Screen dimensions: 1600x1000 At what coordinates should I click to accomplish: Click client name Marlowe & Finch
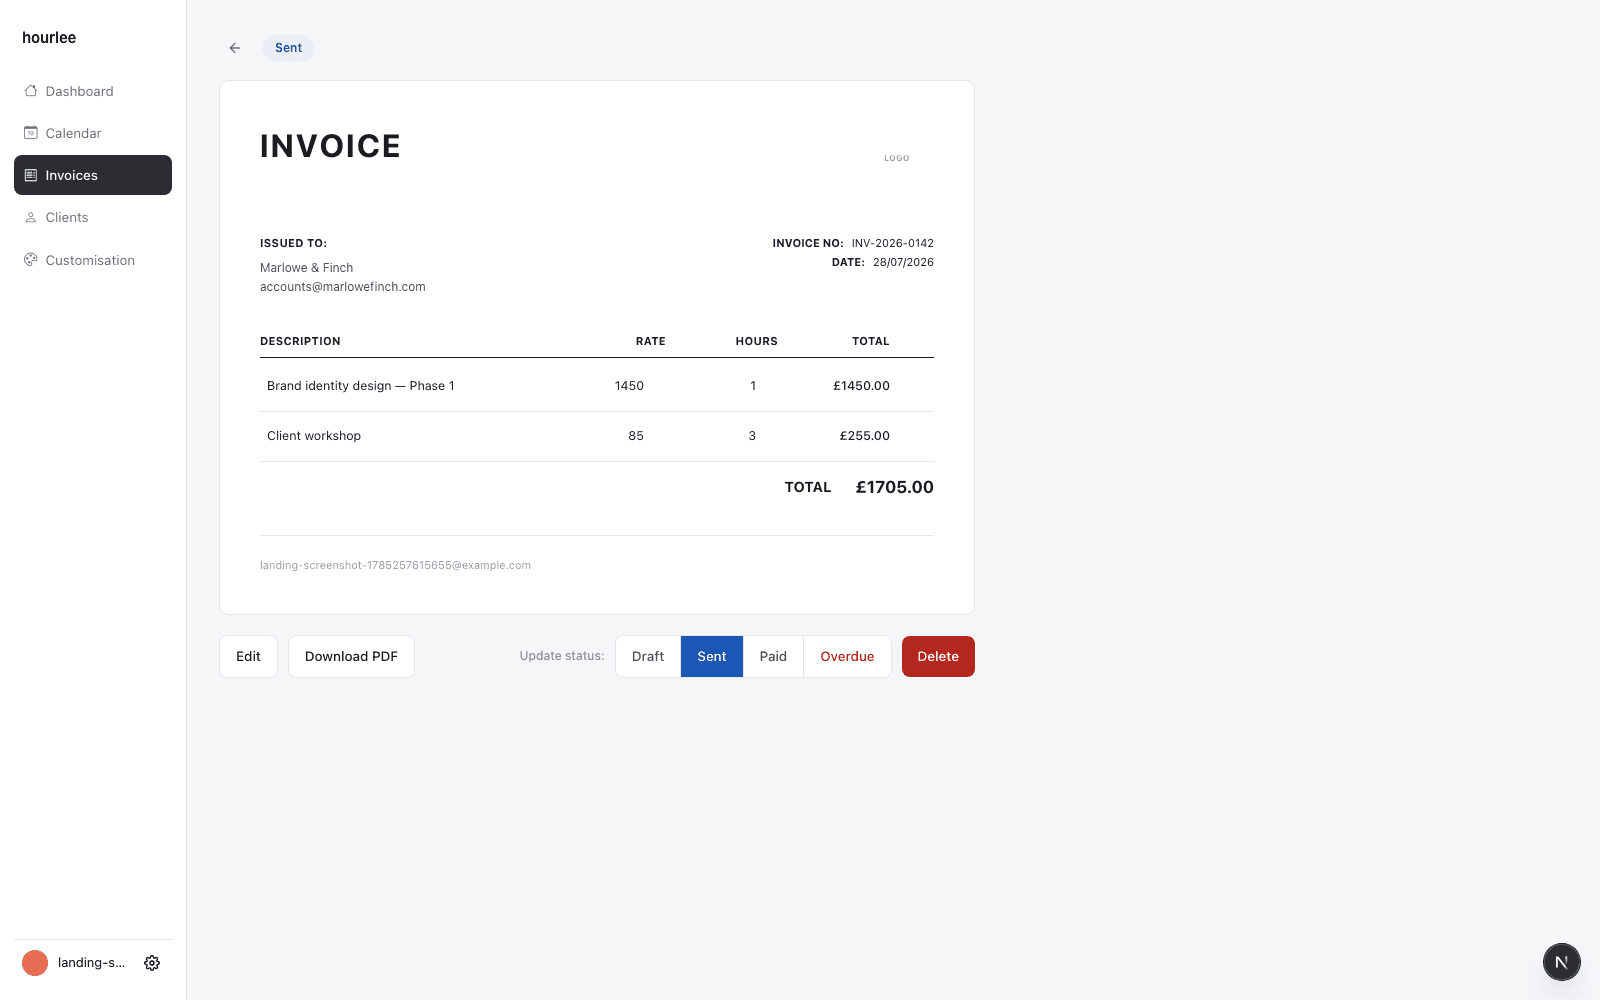(306, 268)
